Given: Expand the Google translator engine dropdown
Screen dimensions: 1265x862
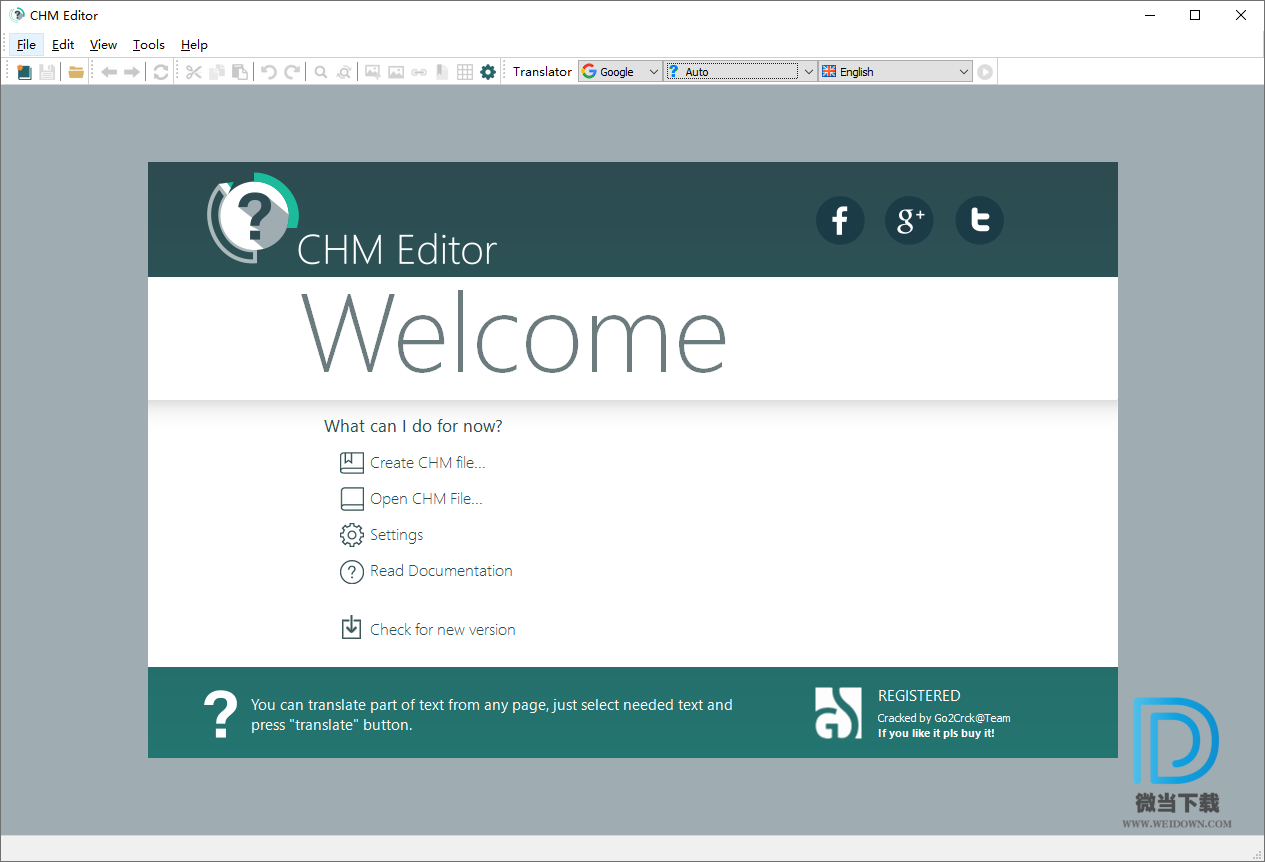Looking at the screenshot, I should pyautogui.click(x=654, y=72).
